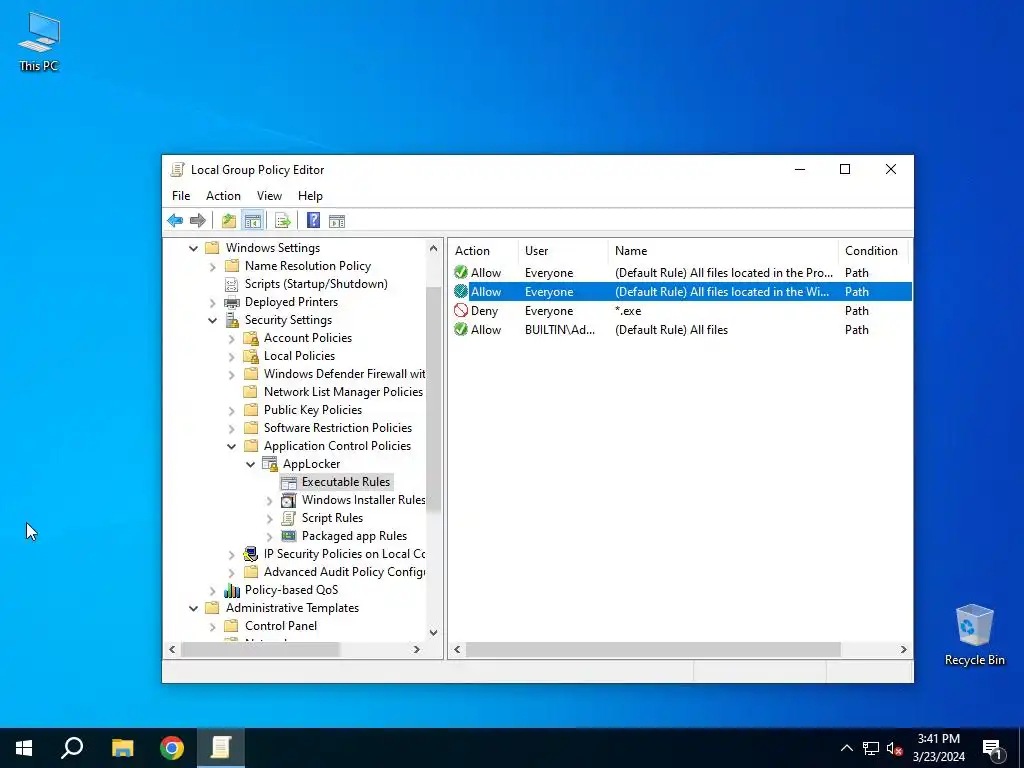The width and height of the screenshot is (1024, 768).
Task: Open the Action menu
Action: pos(223,196)
